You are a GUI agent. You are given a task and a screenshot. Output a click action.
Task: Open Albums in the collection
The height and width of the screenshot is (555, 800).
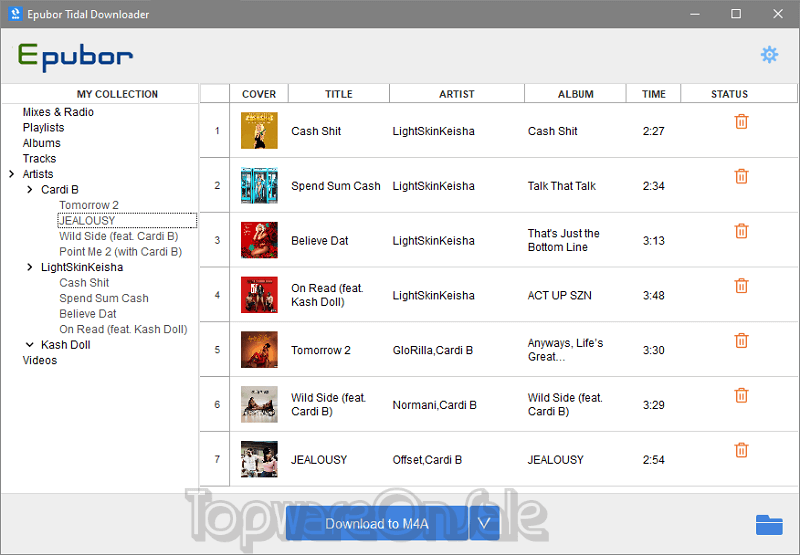[41, 143]
